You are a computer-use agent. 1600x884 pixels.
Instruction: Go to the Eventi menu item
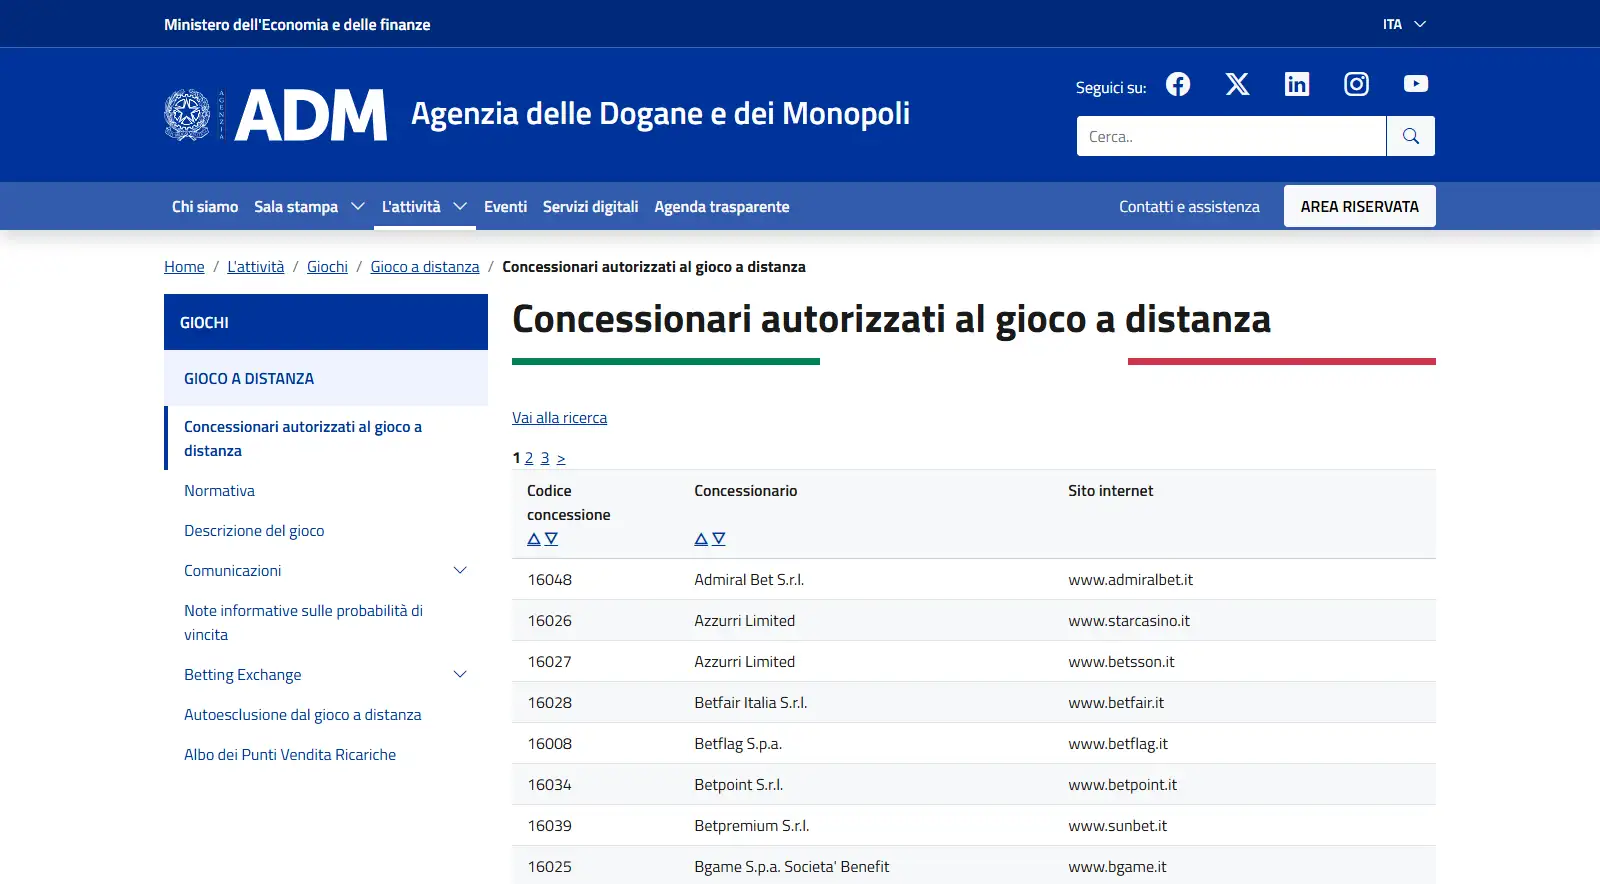click(x=505, y=206)
